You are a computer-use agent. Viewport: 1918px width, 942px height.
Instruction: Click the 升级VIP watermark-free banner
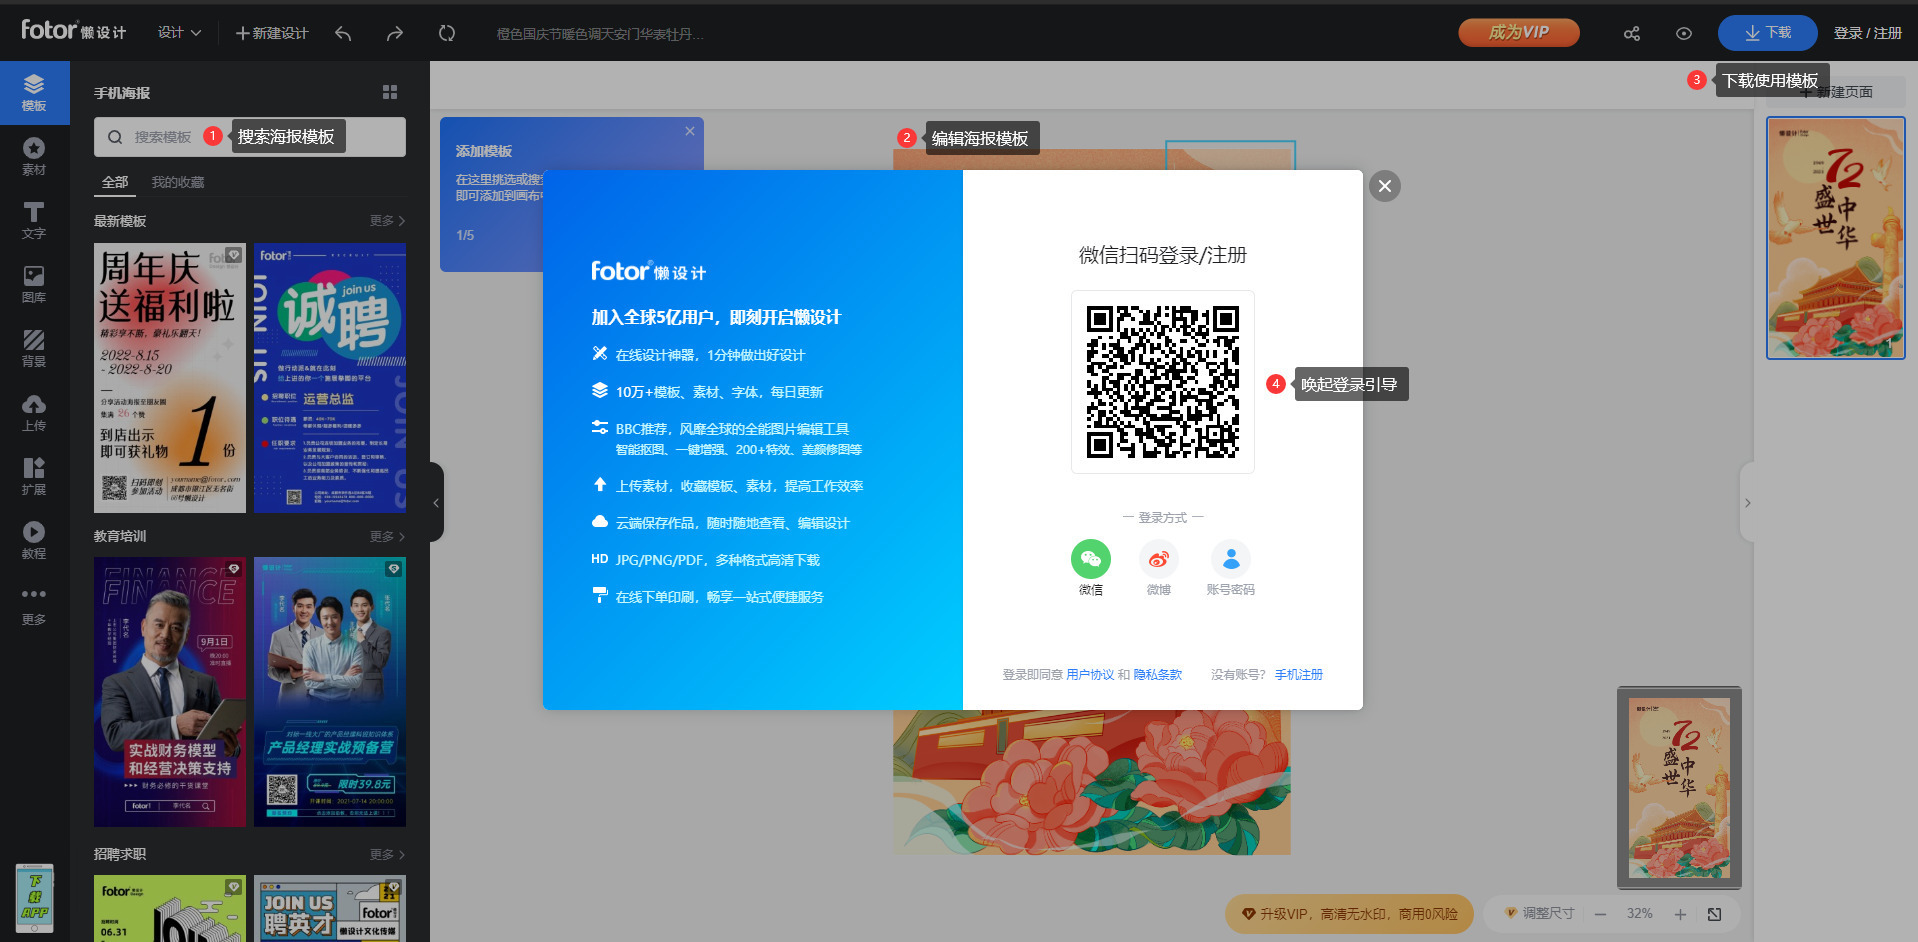point(1349,914)
